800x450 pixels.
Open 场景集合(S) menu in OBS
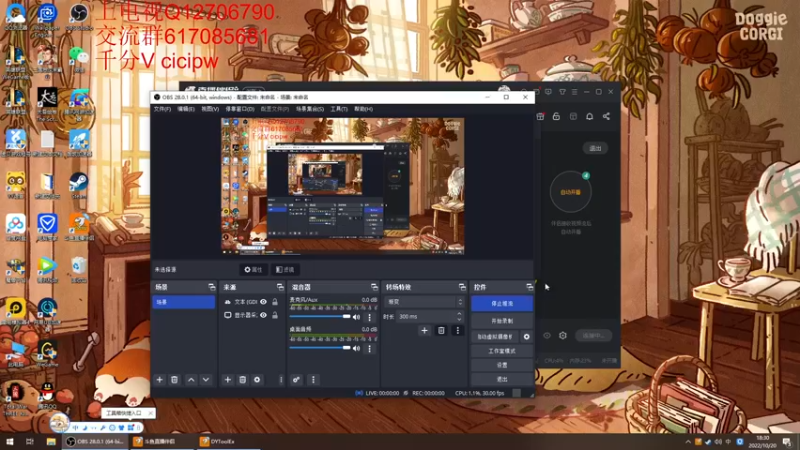point(310,109)
